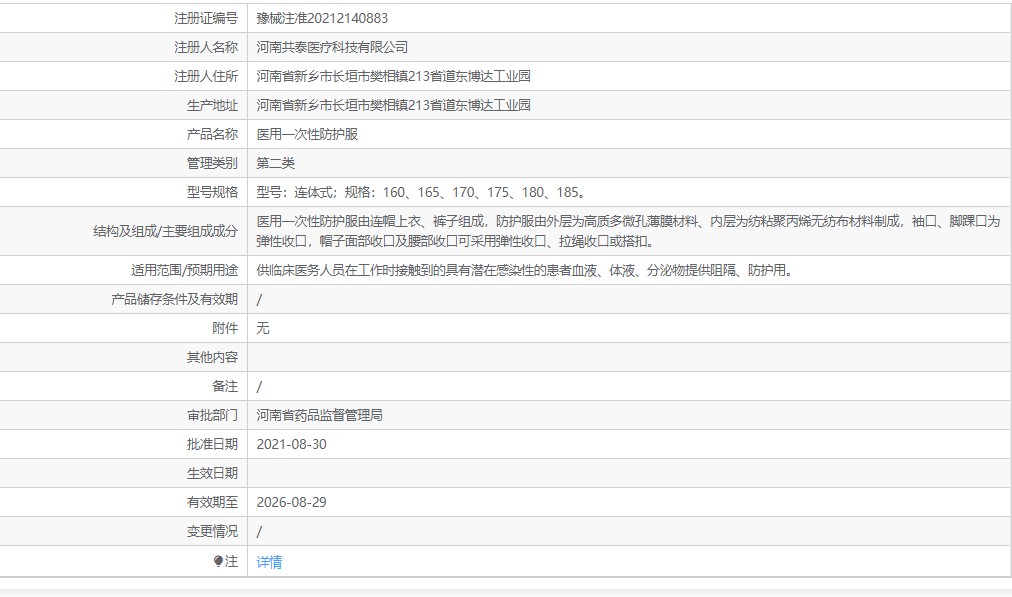The image size is (1012, 597).
Task: Click the 适用范围/预期用途 label
Action: click(185, 270)
